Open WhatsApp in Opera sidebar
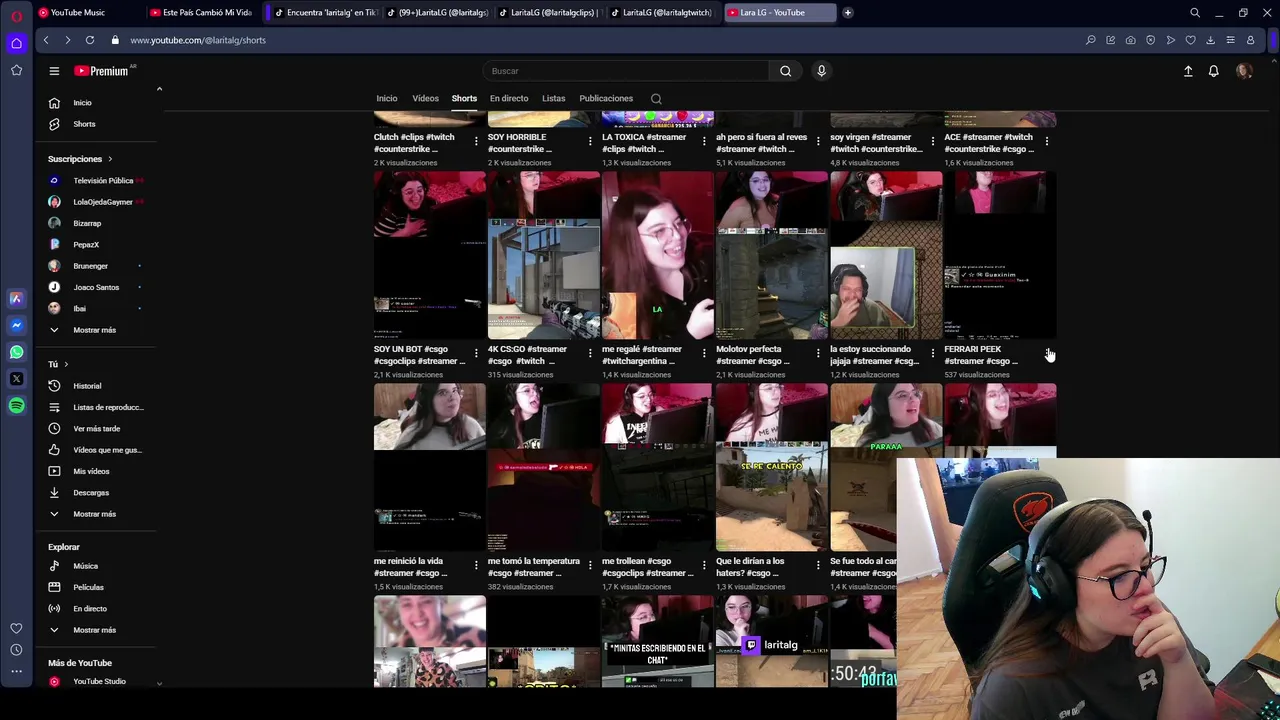The width and height of the screenshot is (1280, 720). (16, 352)
